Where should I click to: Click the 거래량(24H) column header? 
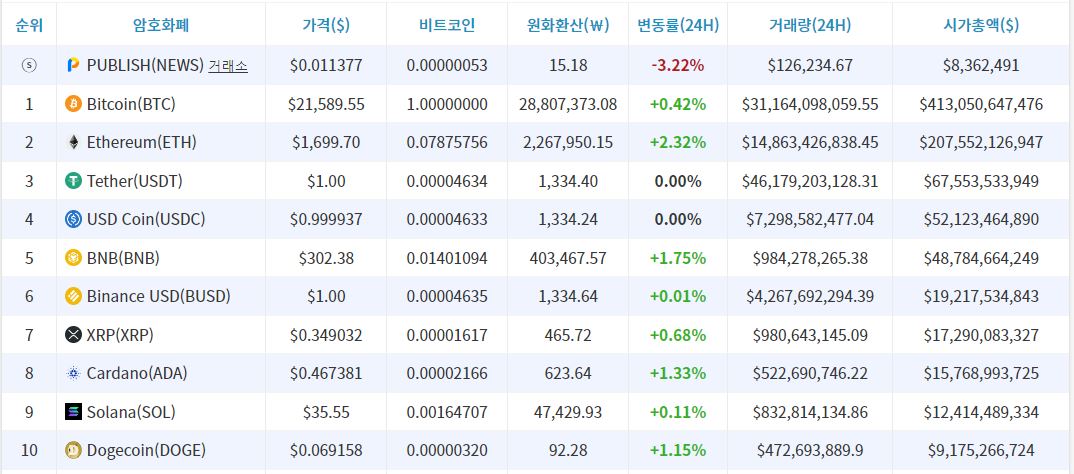coord(810,25)
